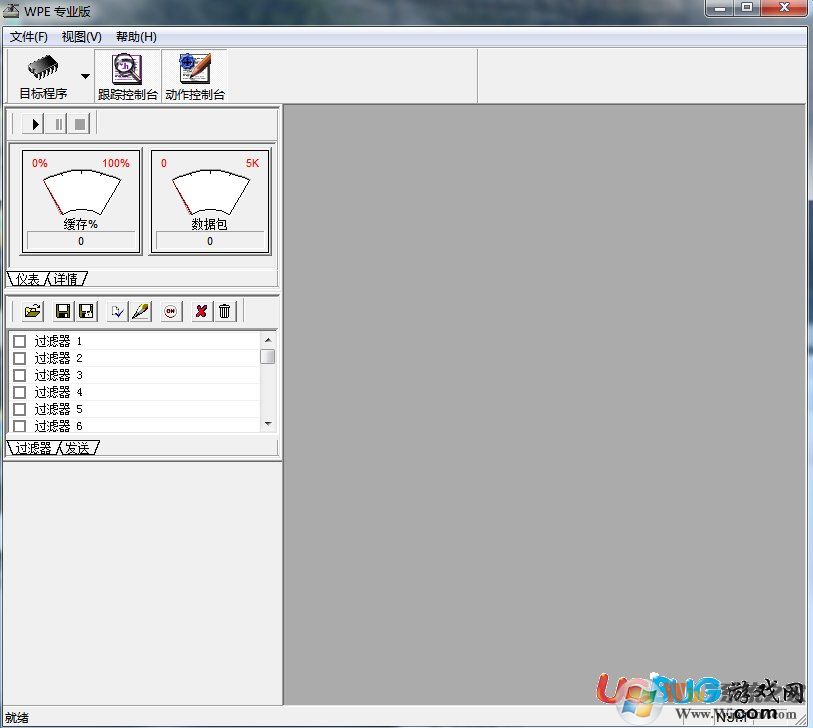Enable checkbox for 过滤器 6
The width and height of the screenshot is (813, 728).
point(20,426)
